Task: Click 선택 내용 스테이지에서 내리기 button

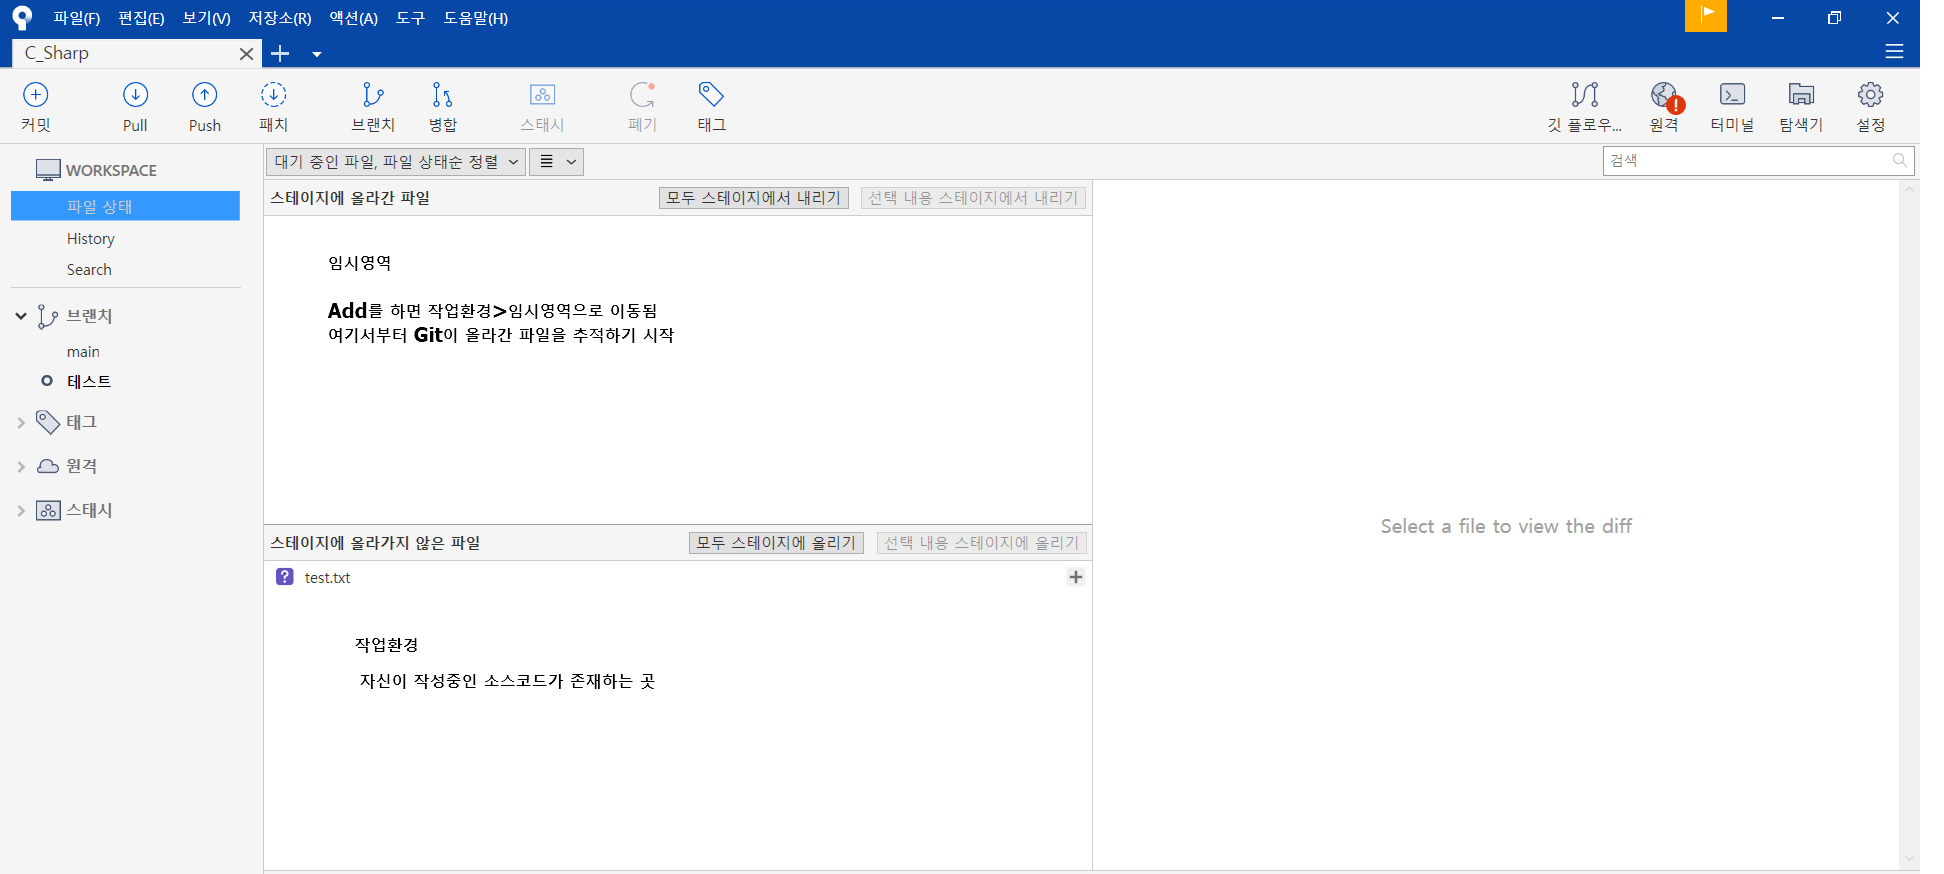Action: pos(973,198)
